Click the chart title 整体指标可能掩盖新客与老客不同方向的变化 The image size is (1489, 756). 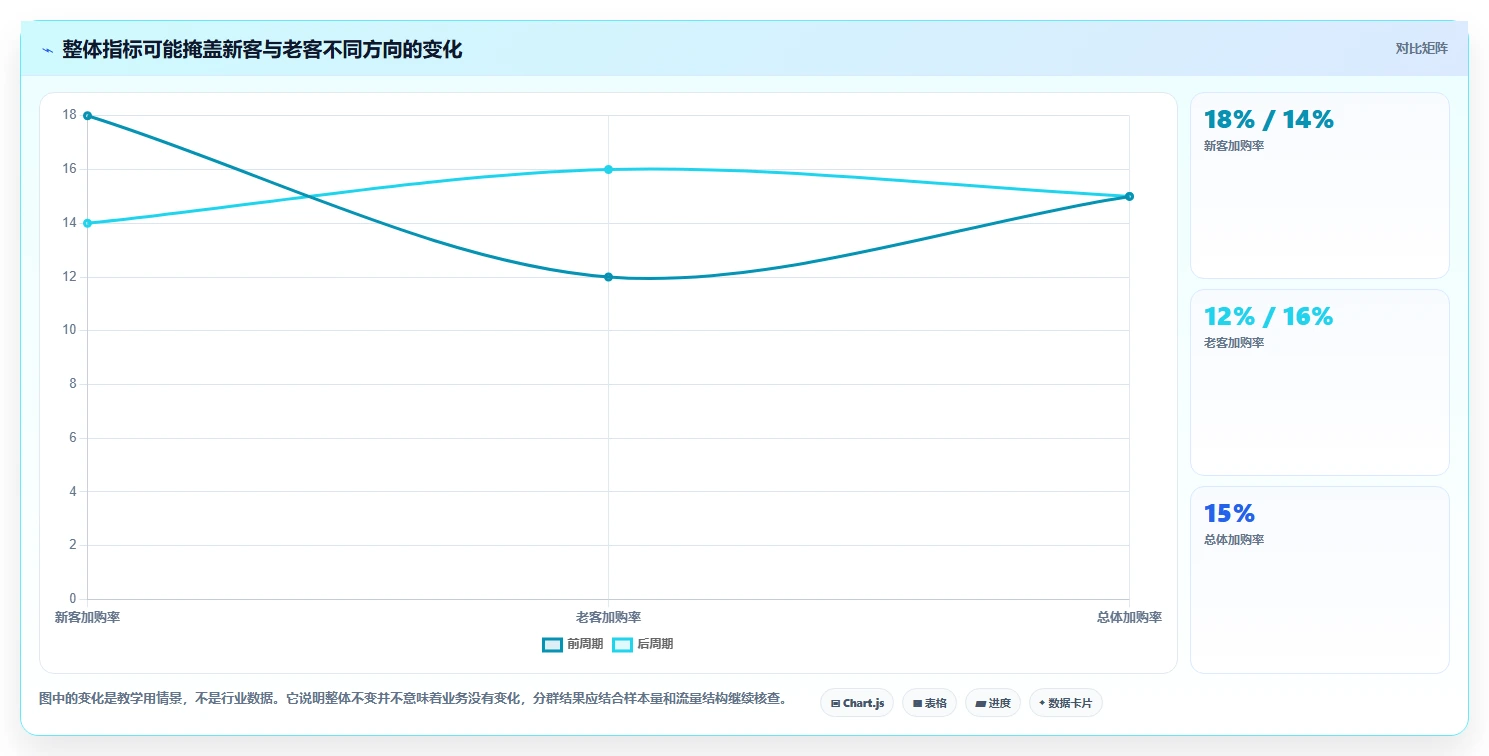pos(262,50)
